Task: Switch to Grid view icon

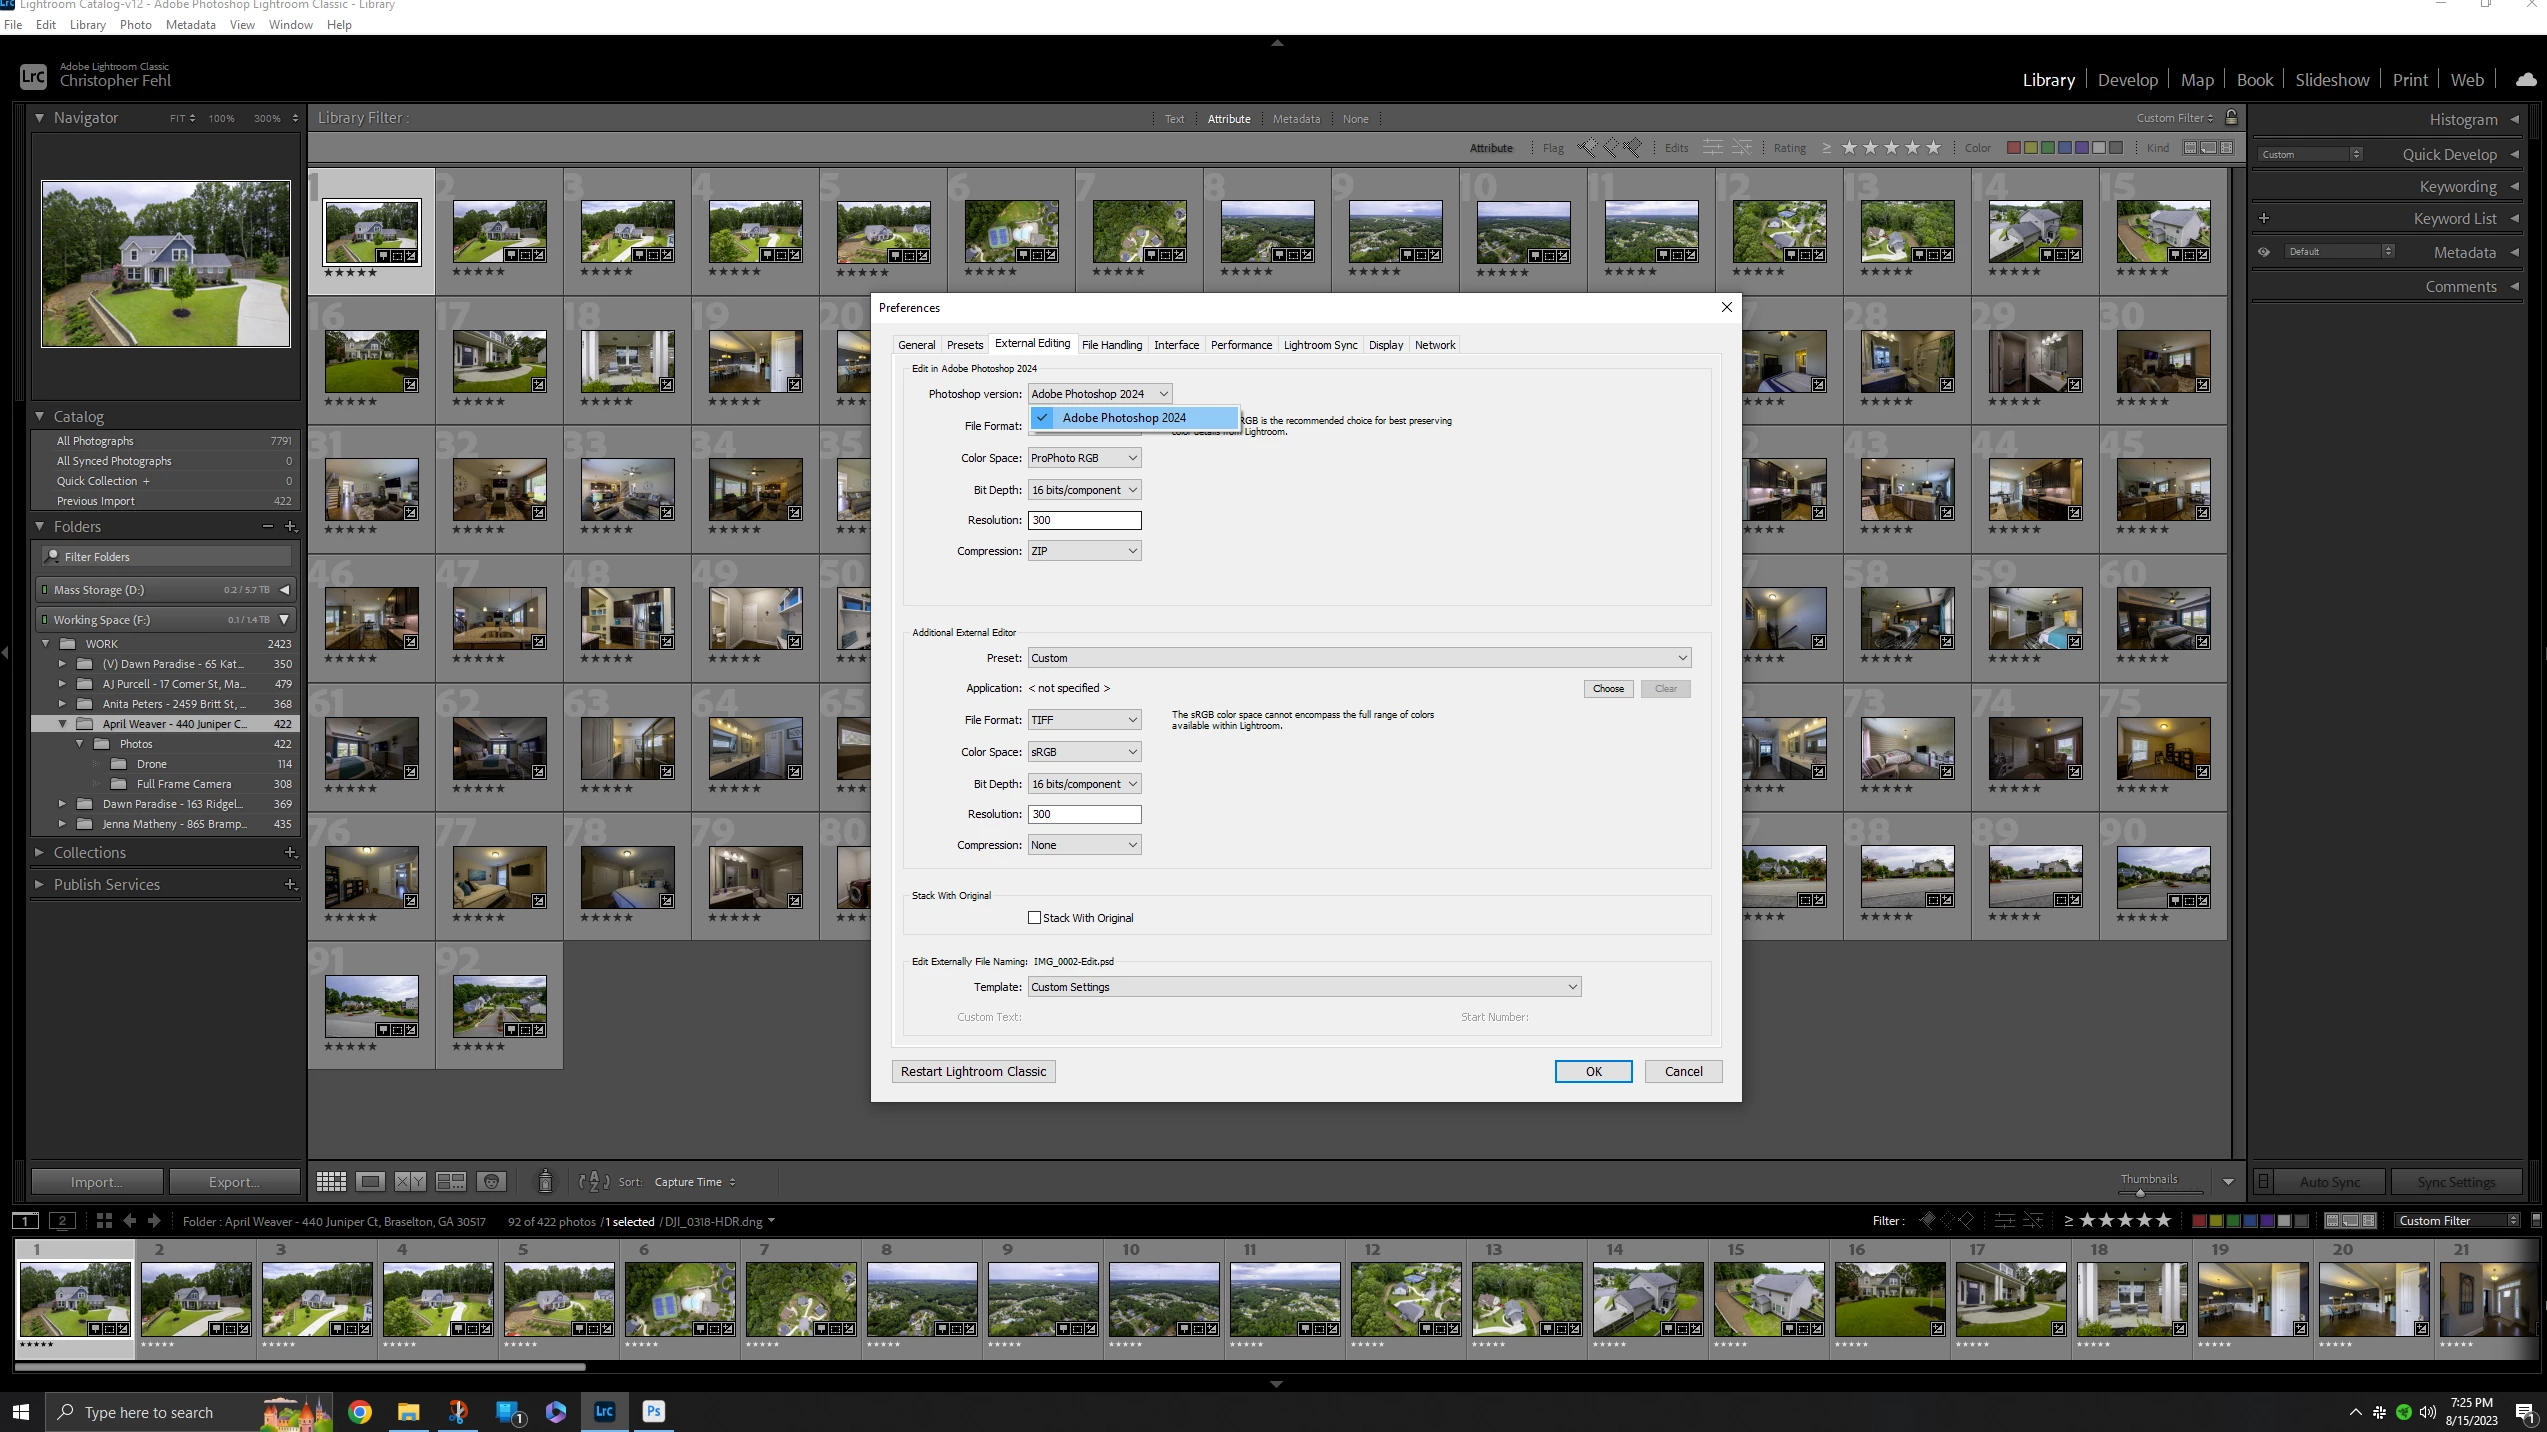Action: tap(331, 1181)
